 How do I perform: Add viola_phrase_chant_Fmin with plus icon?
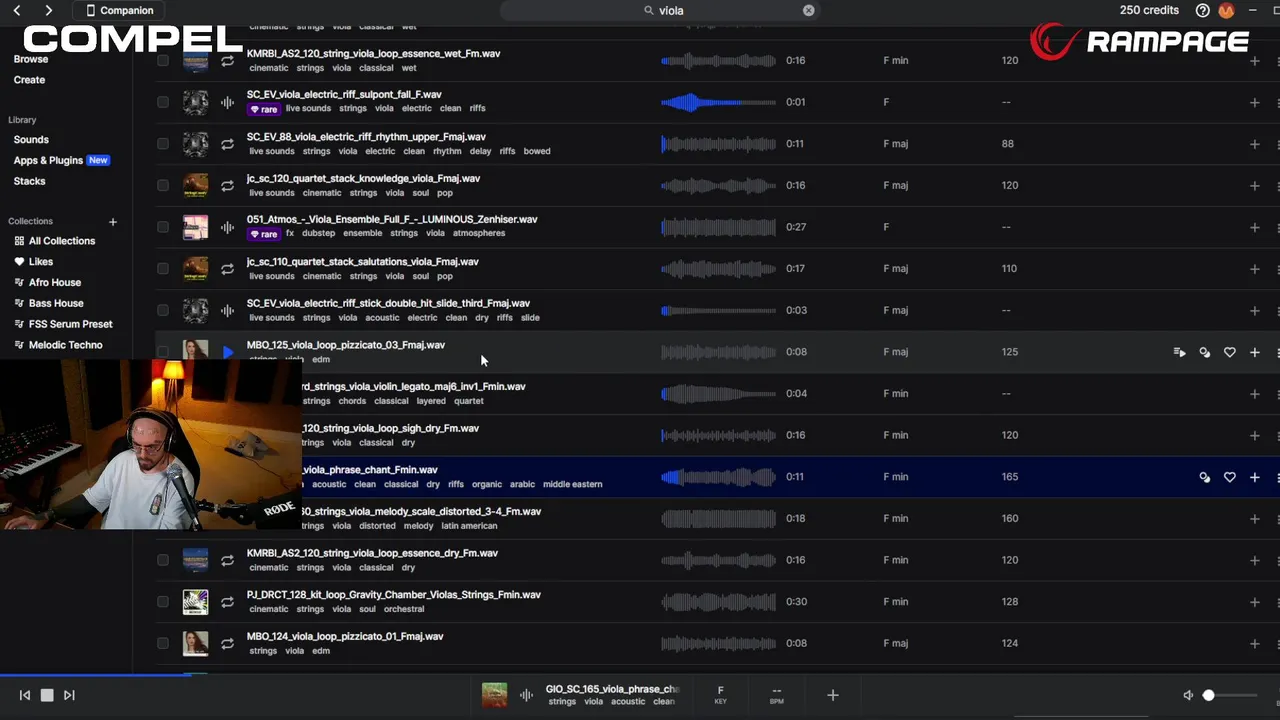1255,477
